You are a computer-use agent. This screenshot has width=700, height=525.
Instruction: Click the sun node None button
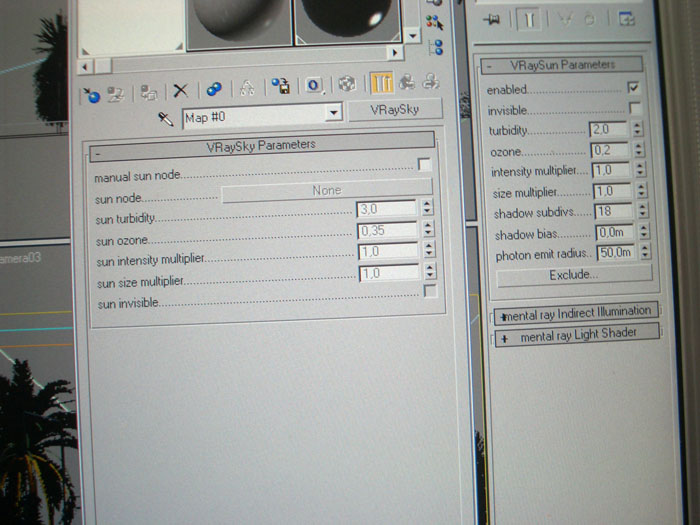click(326, 191)
